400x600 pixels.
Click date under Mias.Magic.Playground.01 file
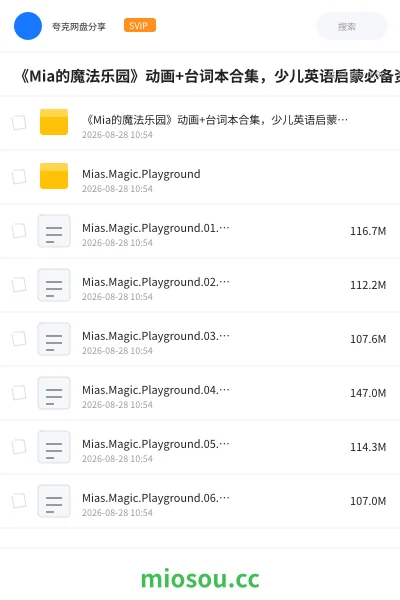(117, 243)
